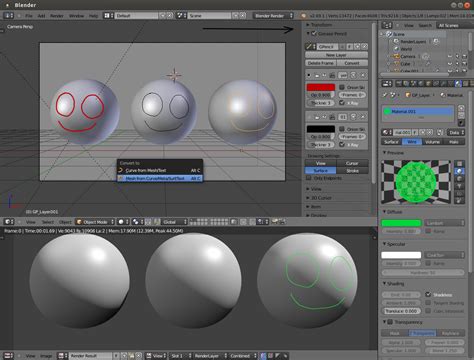Select the Surface material type tab
The image size is (474, 360).
[x=391, y=142]
